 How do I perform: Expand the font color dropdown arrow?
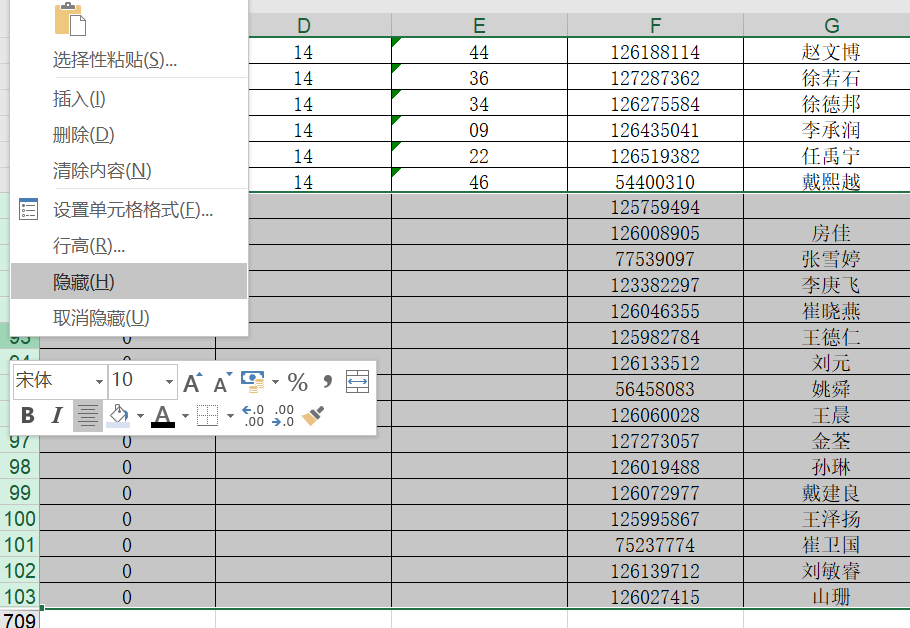coord(185,416)
